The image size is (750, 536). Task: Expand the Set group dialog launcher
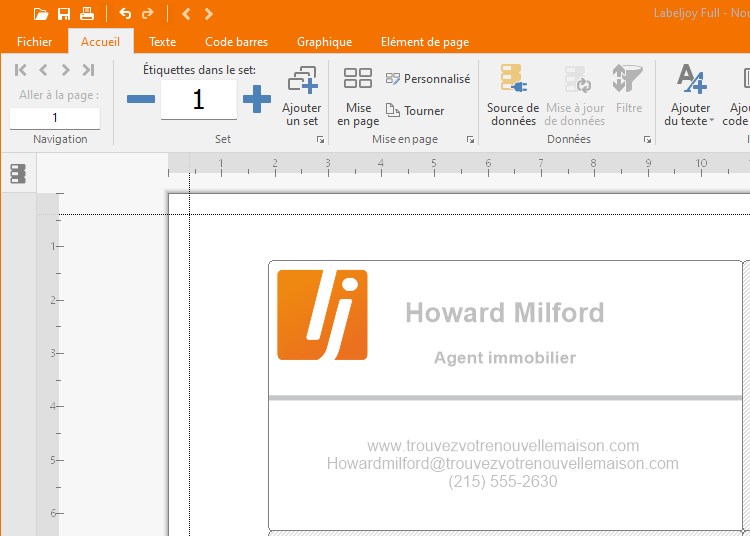pos(320,140)
